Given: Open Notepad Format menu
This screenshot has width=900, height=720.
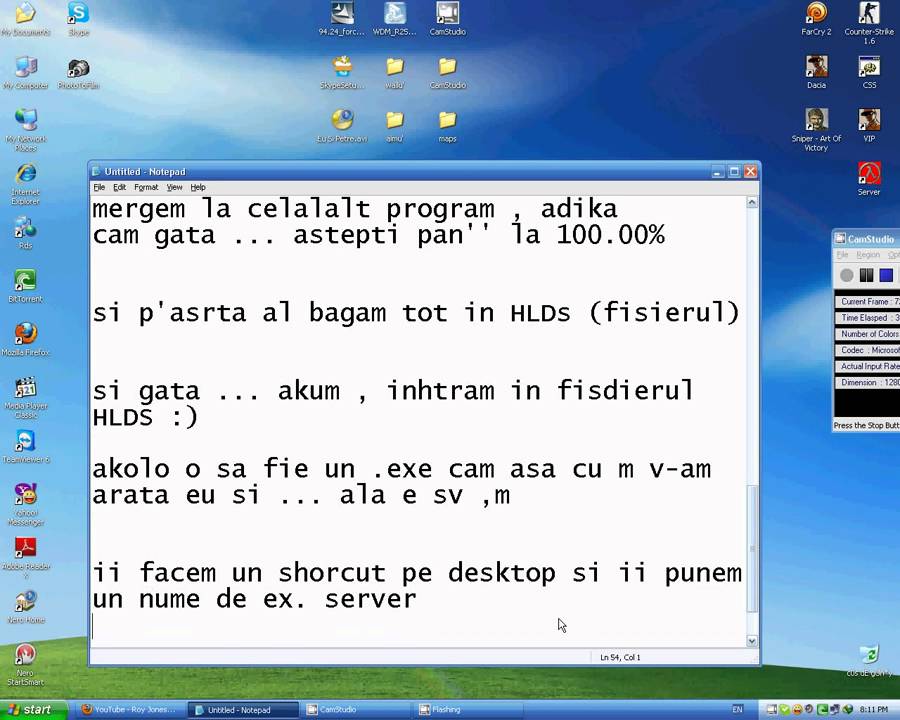Looking at the screenshot, I should pyautogui.click(x=146, y=187).
